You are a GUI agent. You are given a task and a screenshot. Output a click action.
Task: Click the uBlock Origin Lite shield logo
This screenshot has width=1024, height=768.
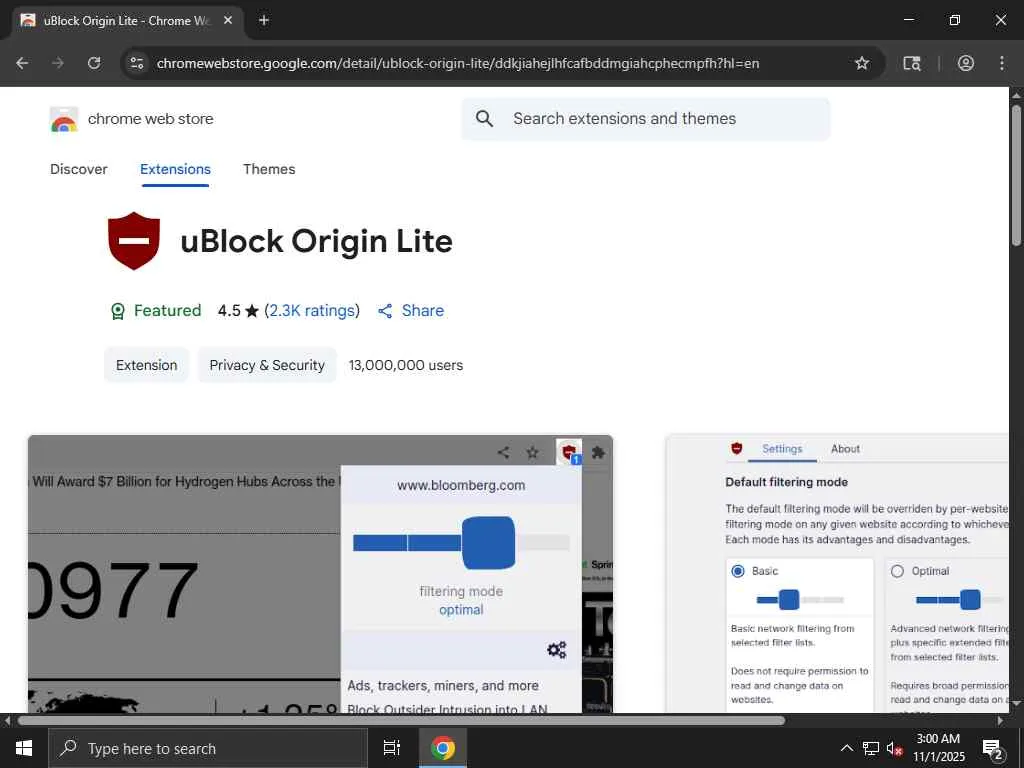point(134,241)
